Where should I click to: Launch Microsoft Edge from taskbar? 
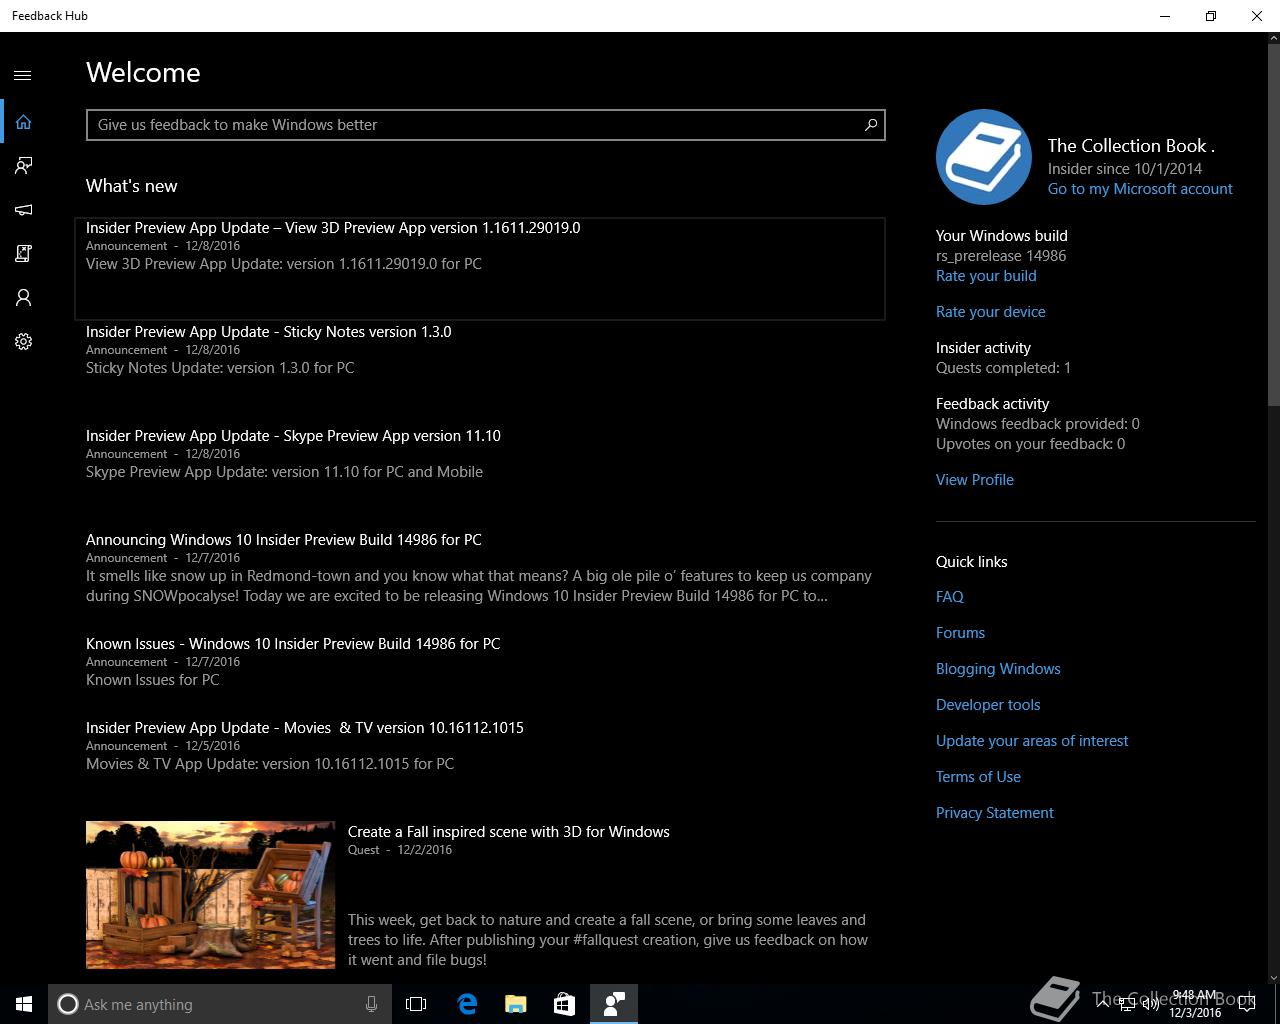[x=467, y=1004]
